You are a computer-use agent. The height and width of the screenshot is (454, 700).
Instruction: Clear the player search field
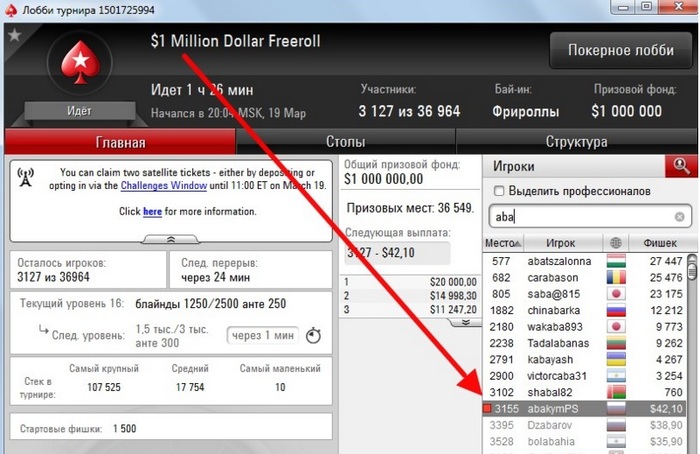679,217
